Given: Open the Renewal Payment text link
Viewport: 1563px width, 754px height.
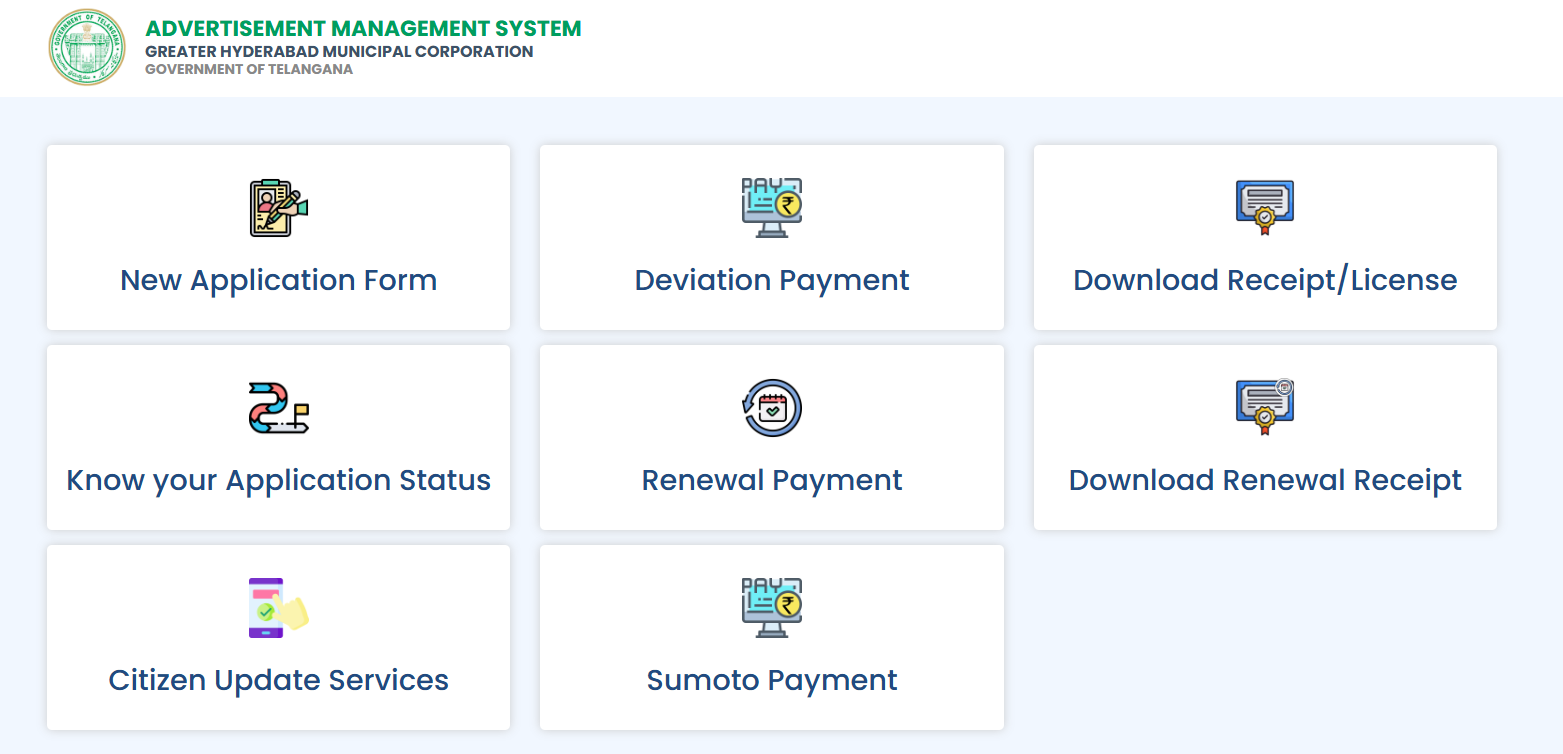Looking at the screenshot, I should point(771,480).
